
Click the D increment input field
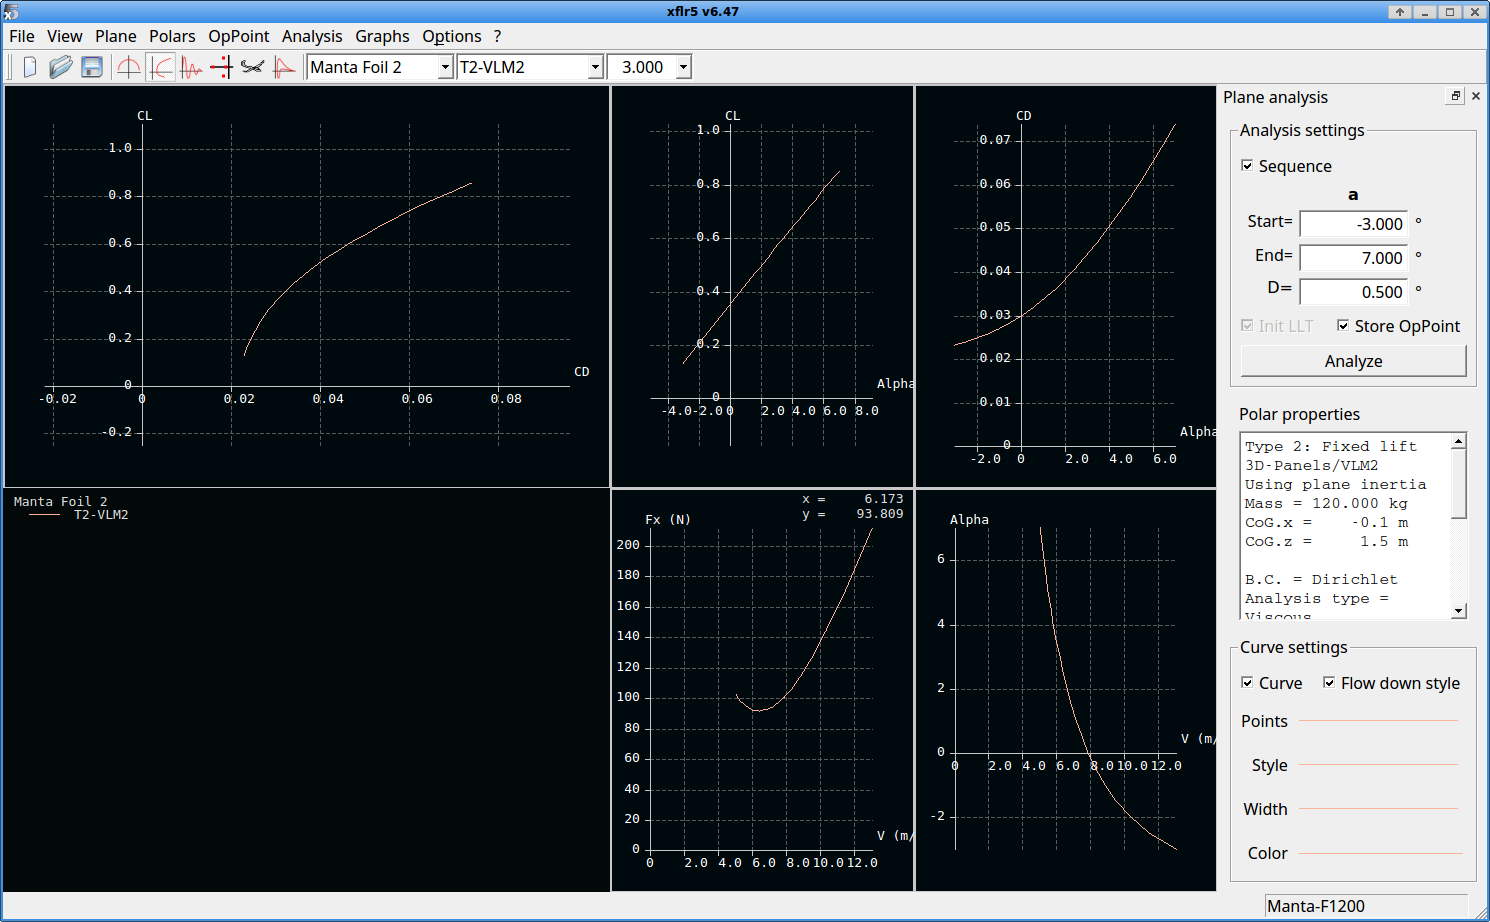pyautogui.click(x=1353, y=292)
